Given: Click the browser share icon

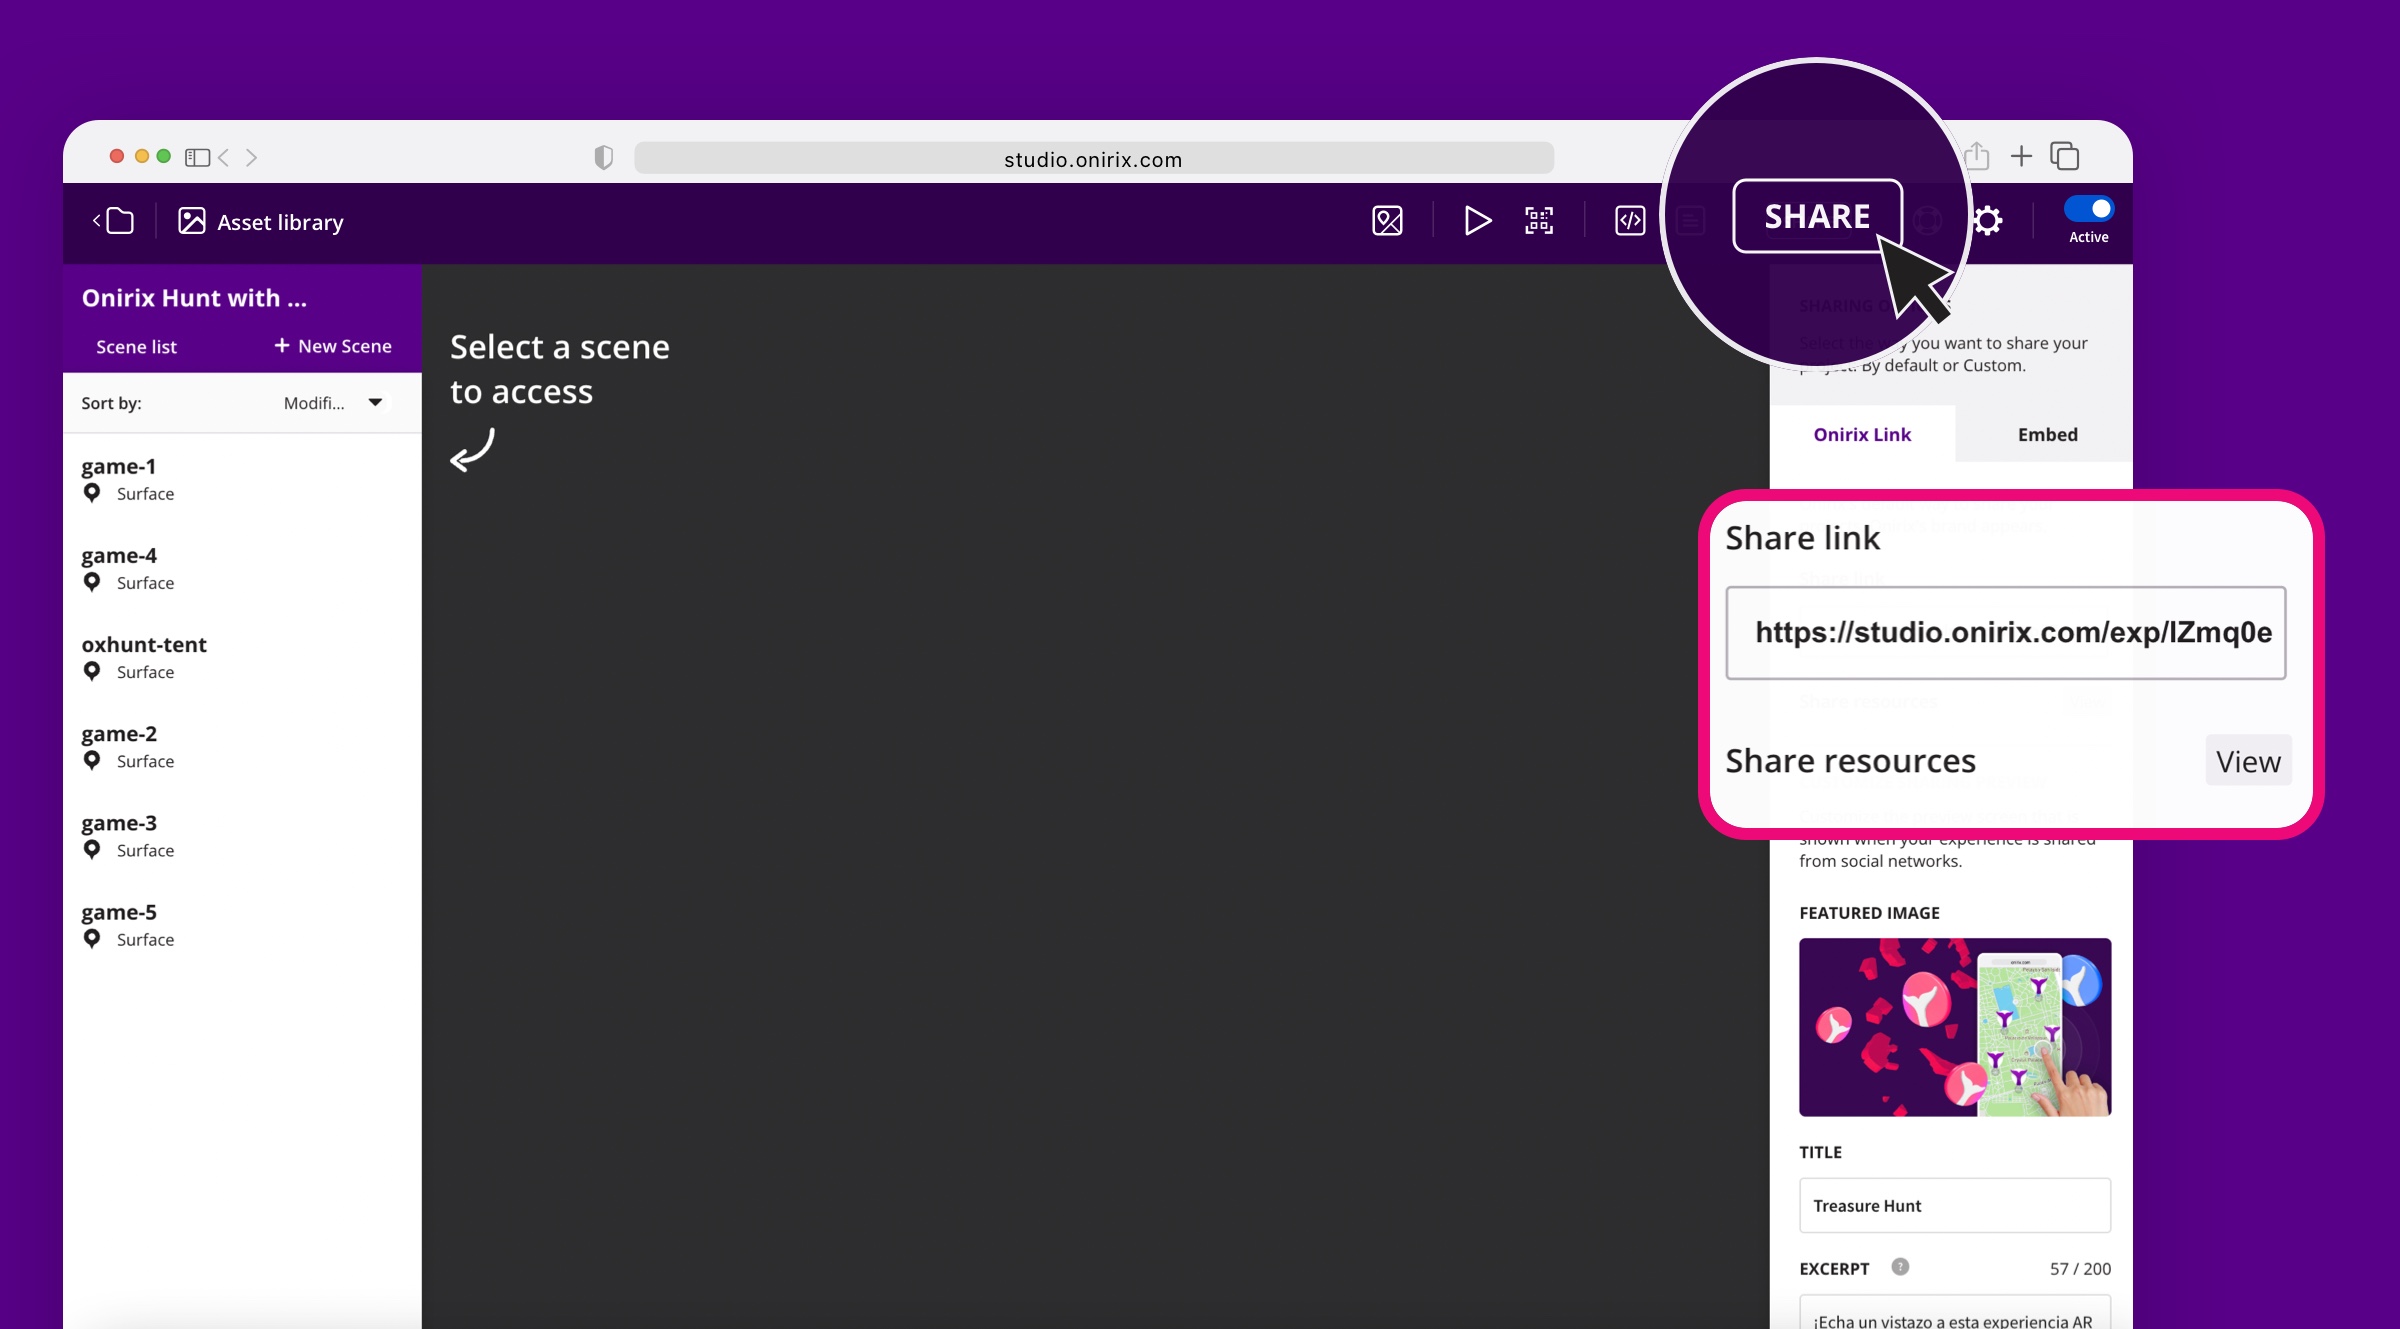Looking at the screenshot, I should click(x=1977, y=157).
